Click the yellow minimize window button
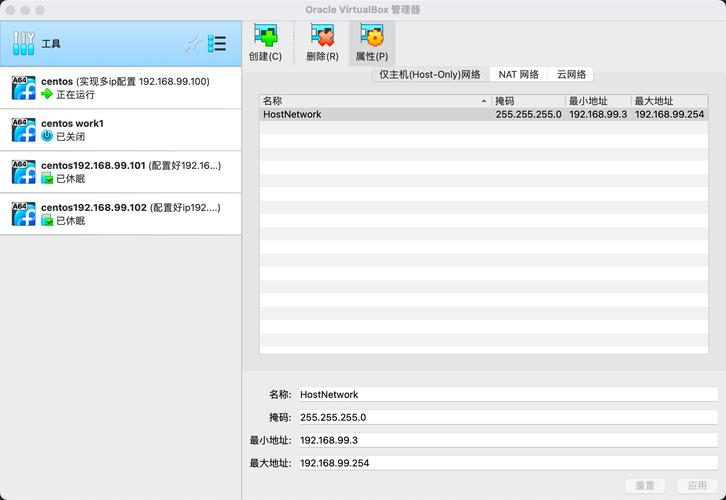 (x=25, y=10)
